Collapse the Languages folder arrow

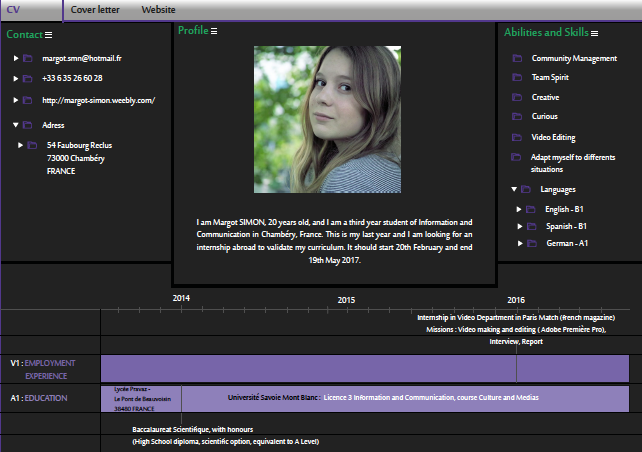(x=514, y=189)
